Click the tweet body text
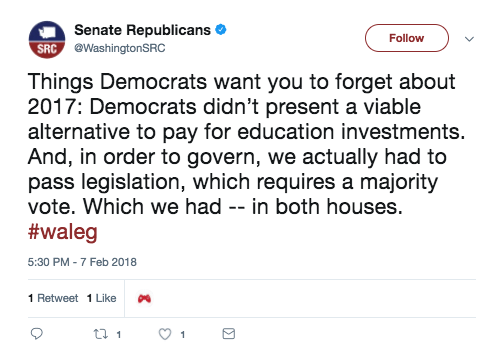 246,144
